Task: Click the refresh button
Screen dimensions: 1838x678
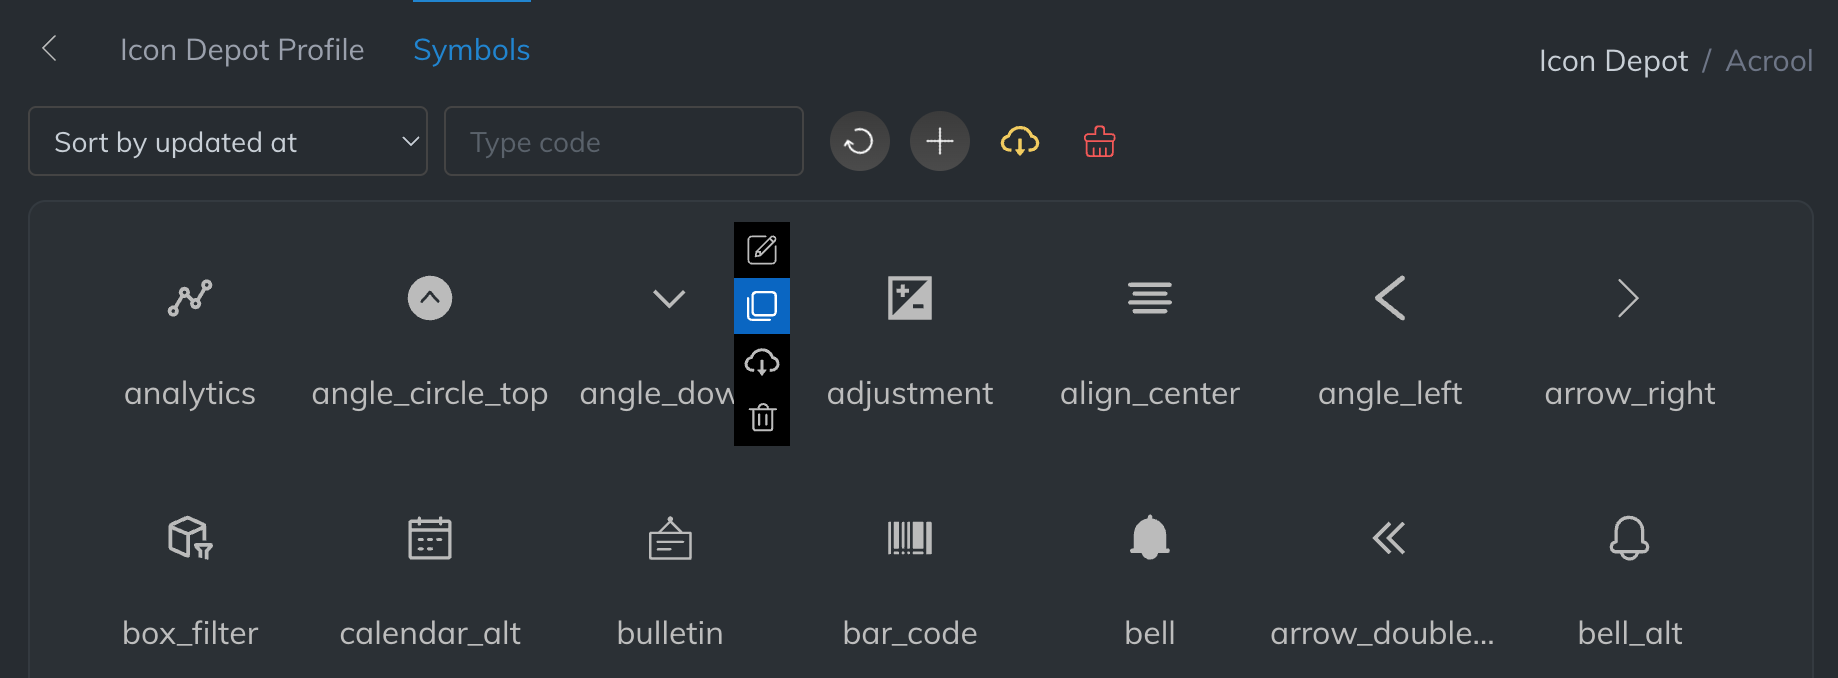Action: [x=859, y=142]
